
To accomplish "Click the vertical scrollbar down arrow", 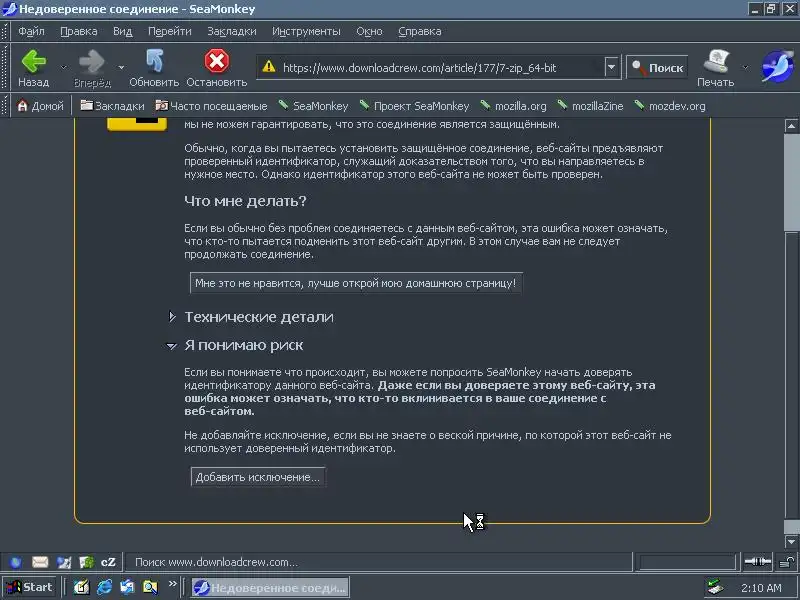I will coord(791,542).
